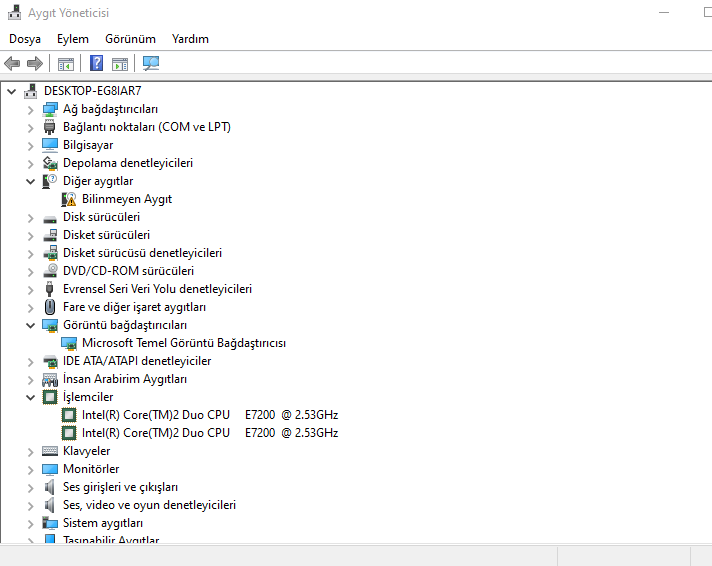Viewport: 712px width, 566px height.
Task: Click the Ses girişleri ve çıkışları speaker icon
Action: coord(49,487)
